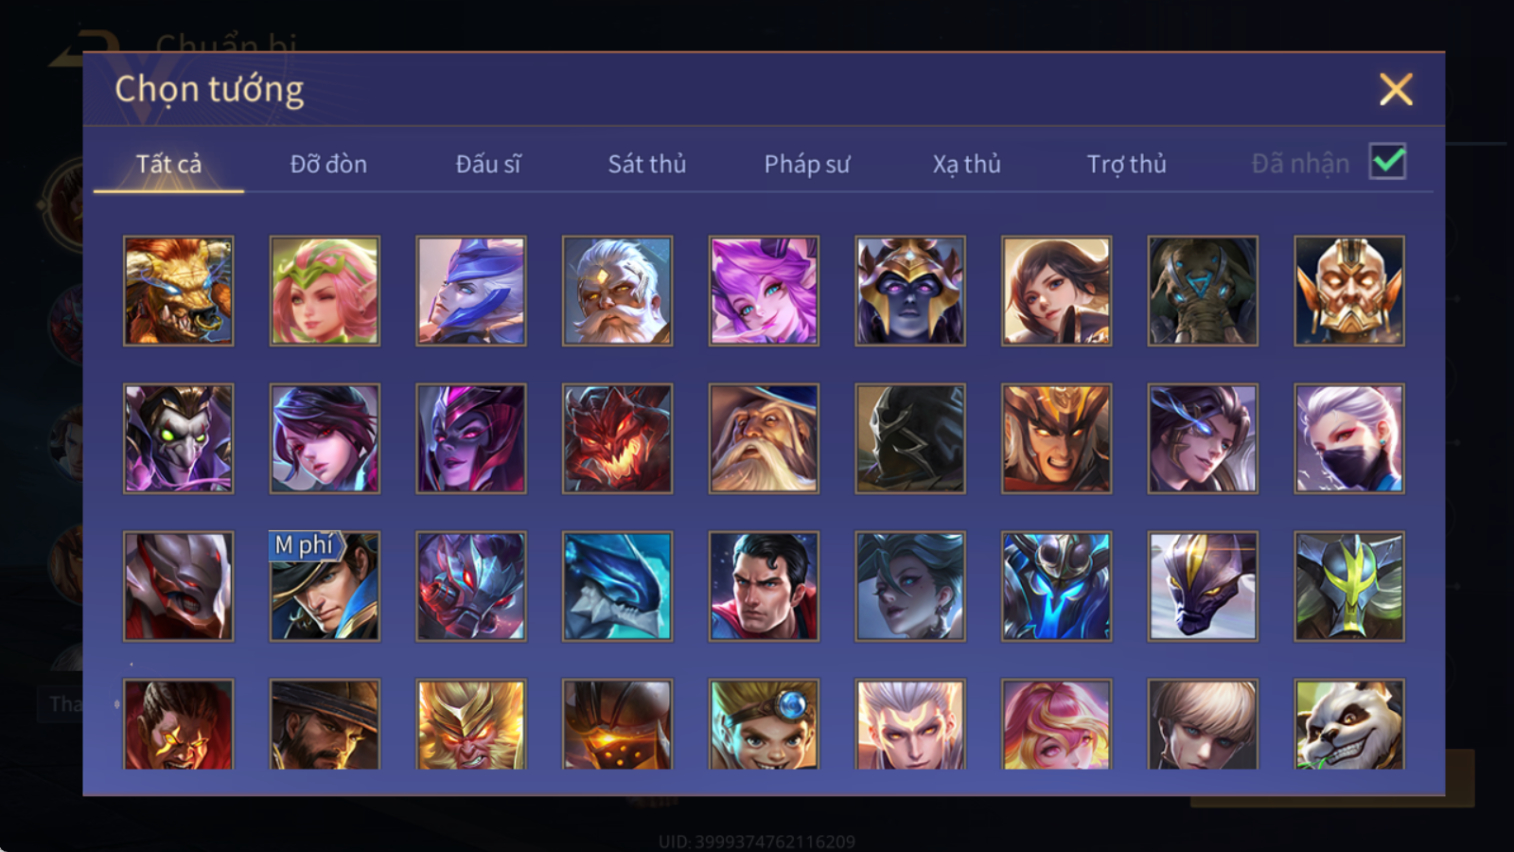The height and width of the screenshot is (852, 1514).
Task: Toggle the Đã nhận checkbox
Action: pos(1388,162)
